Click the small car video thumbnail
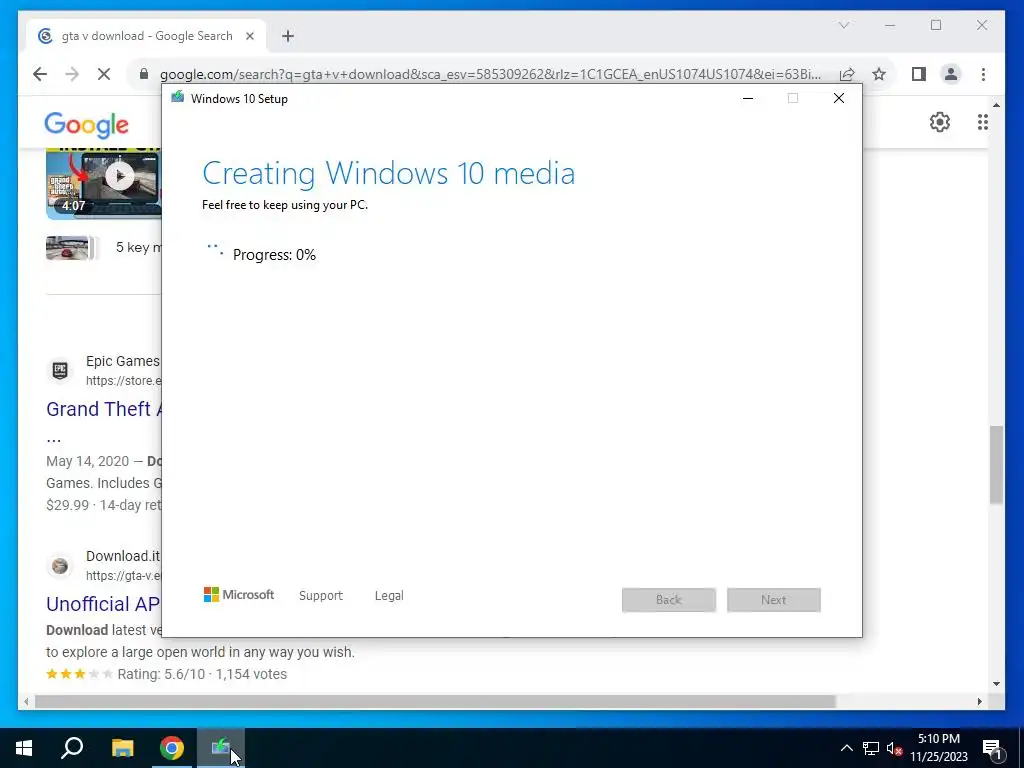 pos(67,248)
